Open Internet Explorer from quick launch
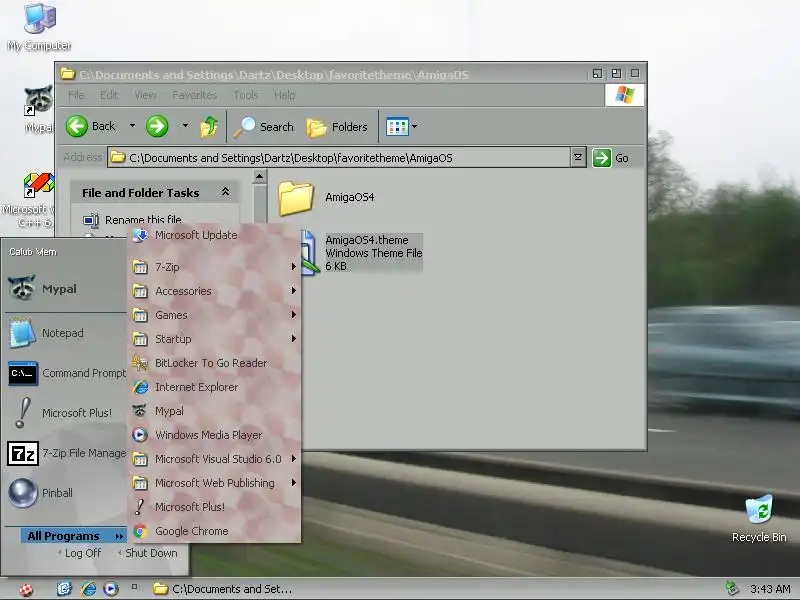 [x=88, y=589]
